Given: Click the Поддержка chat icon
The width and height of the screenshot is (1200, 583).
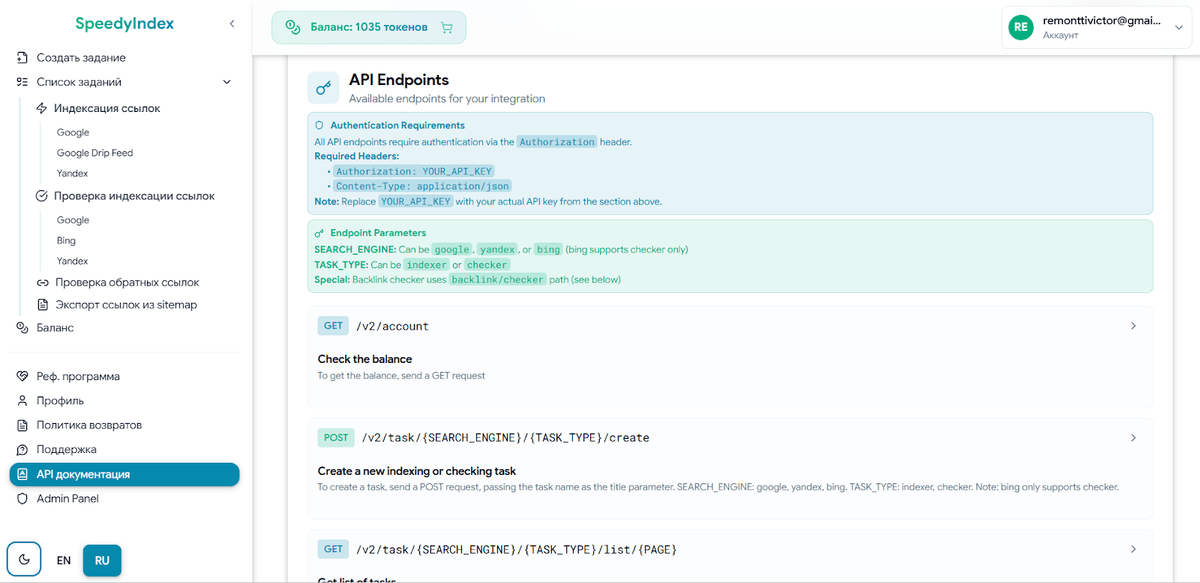Looking at the screenshot, I should (x=22, y=450).
